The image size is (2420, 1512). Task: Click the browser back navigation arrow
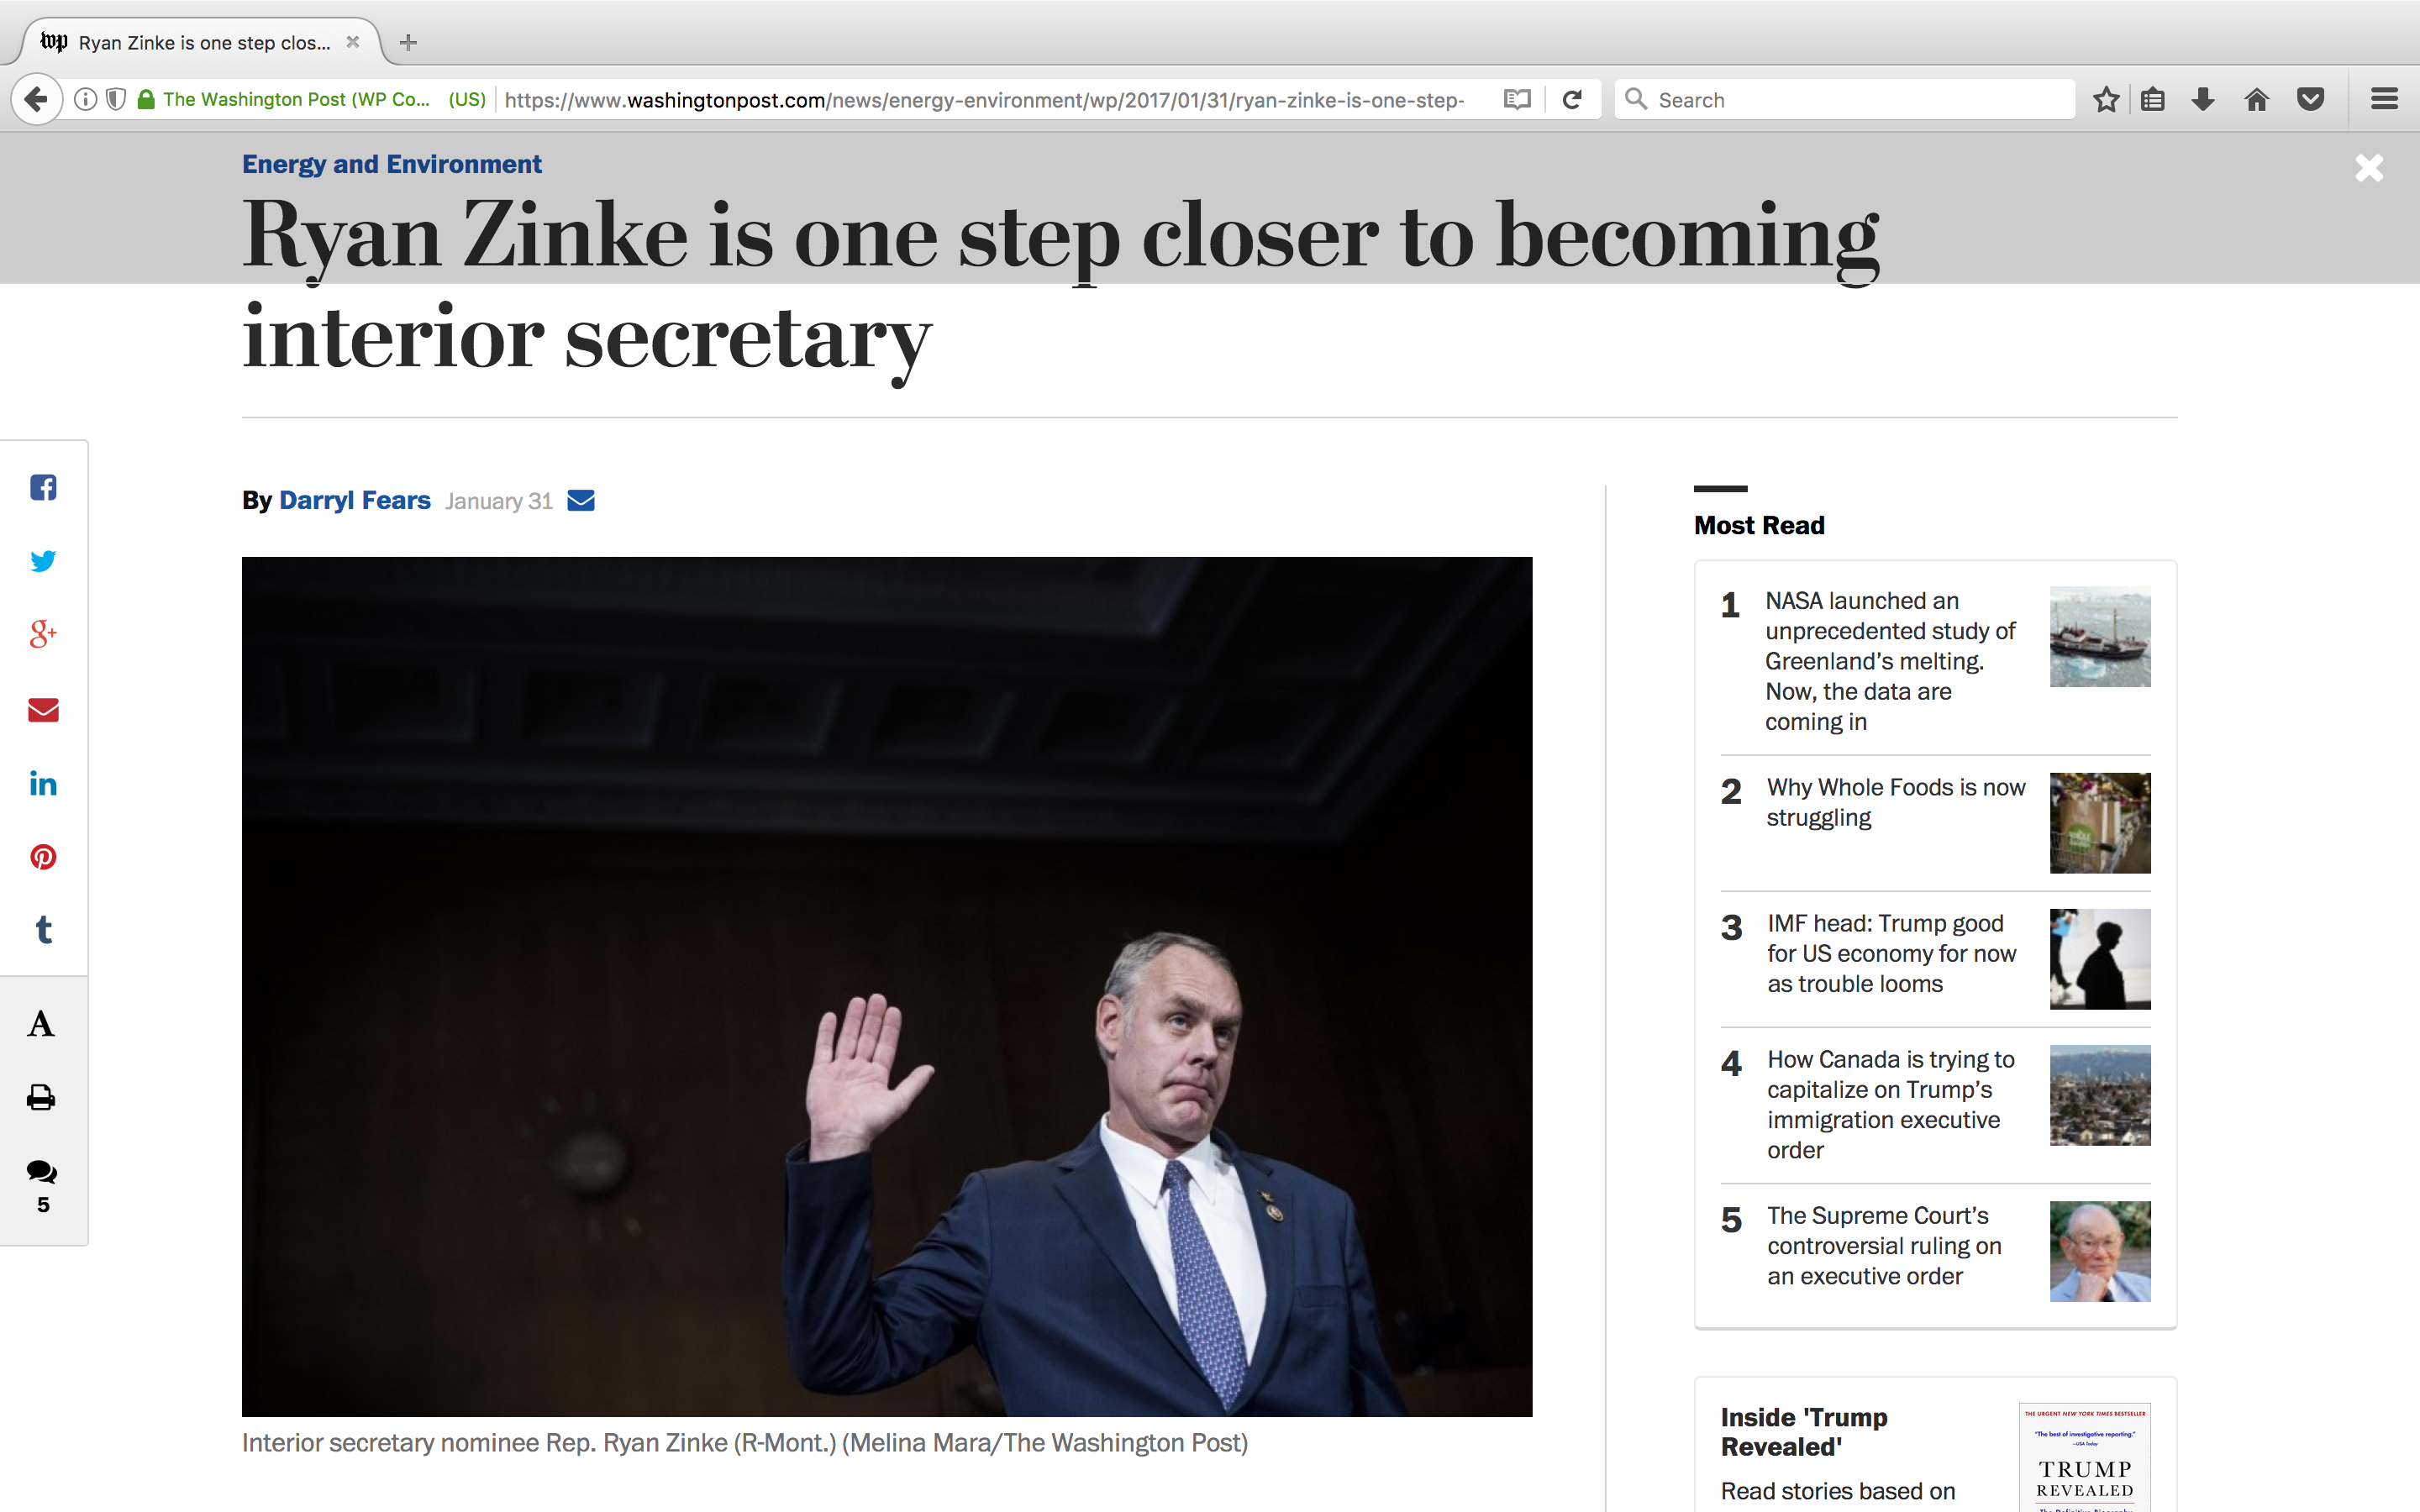[x=37, y=99]
